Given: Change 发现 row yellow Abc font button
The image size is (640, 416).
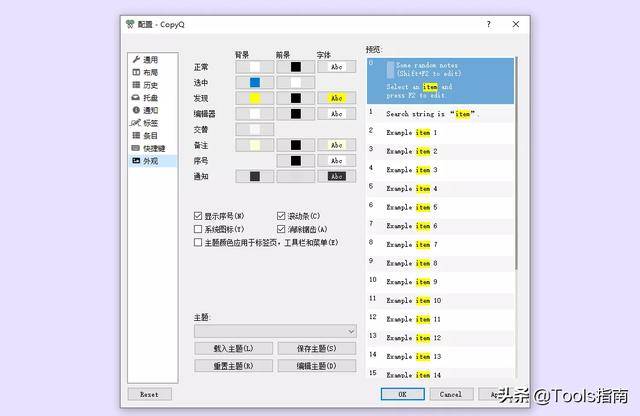Looking at the screenshot, I should click(x=336, y=98).
